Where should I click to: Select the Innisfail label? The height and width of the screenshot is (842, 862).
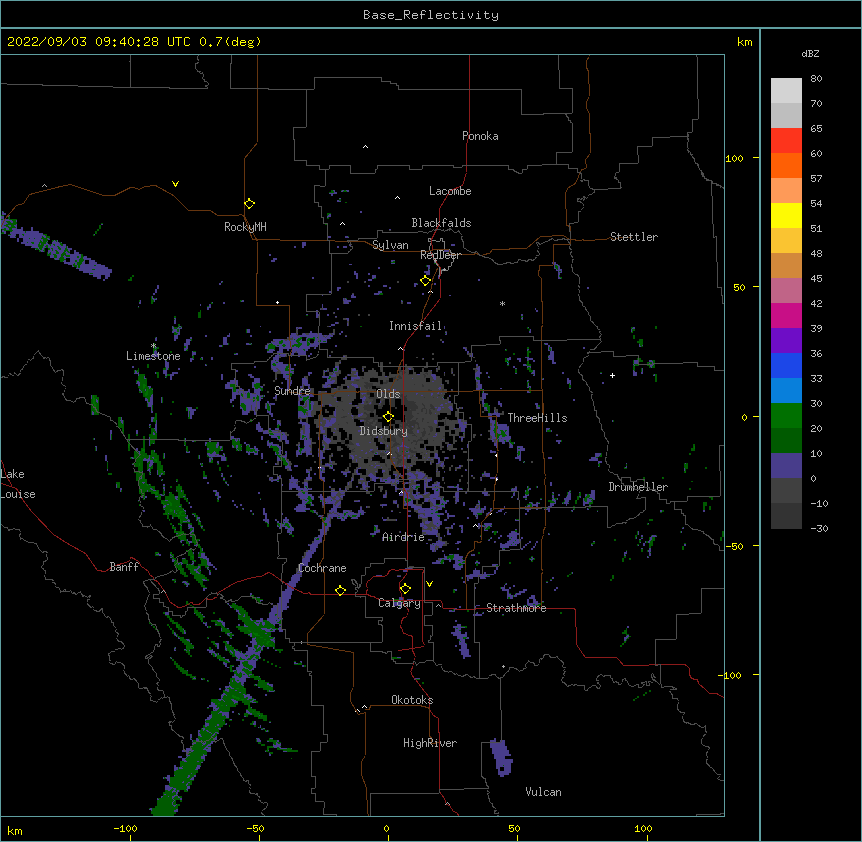[x=415, y=326]
